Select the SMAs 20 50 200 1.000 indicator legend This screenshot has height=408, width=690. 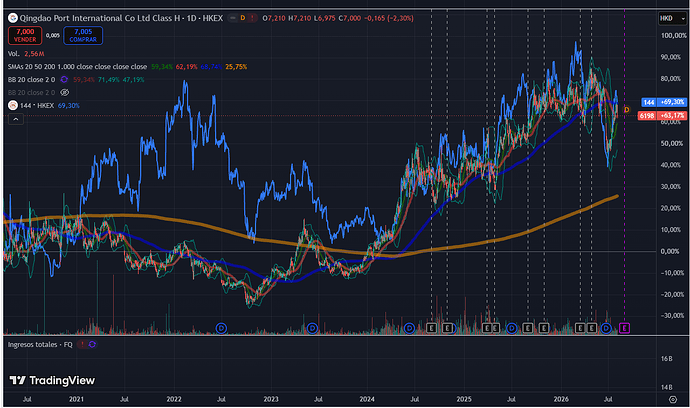point(77,67)
